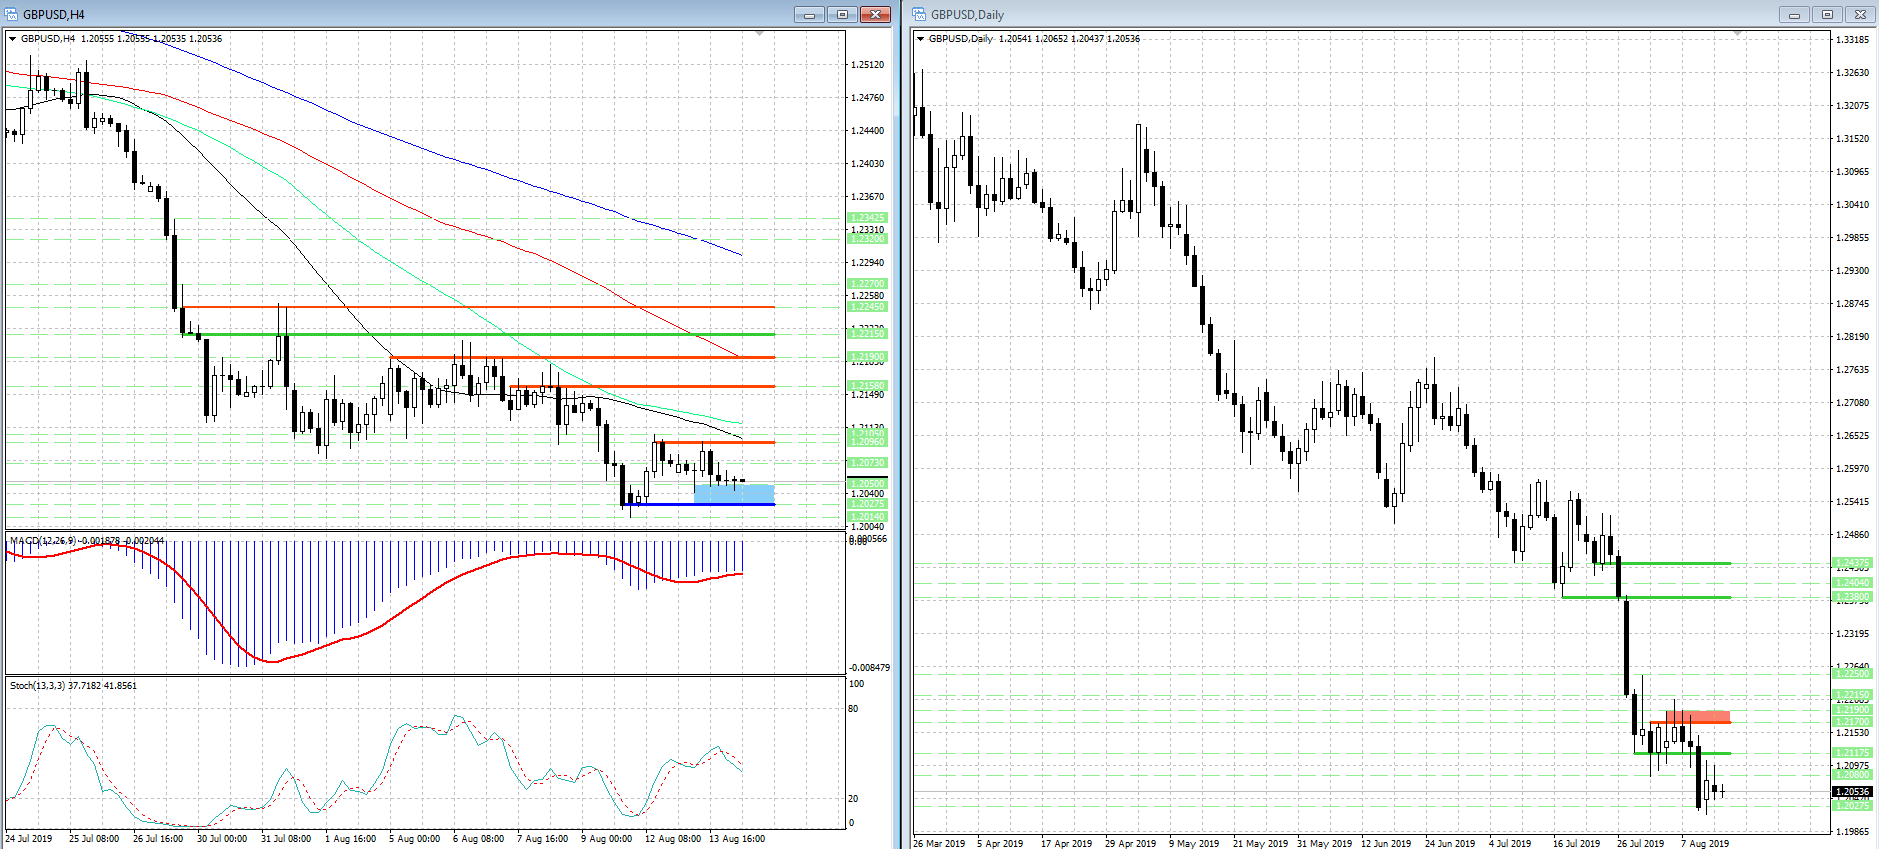The width and height of the screenshot is (1879, 849).
Task: Select the light blue rectangle on H4 chart
Action: coord(734,493)
